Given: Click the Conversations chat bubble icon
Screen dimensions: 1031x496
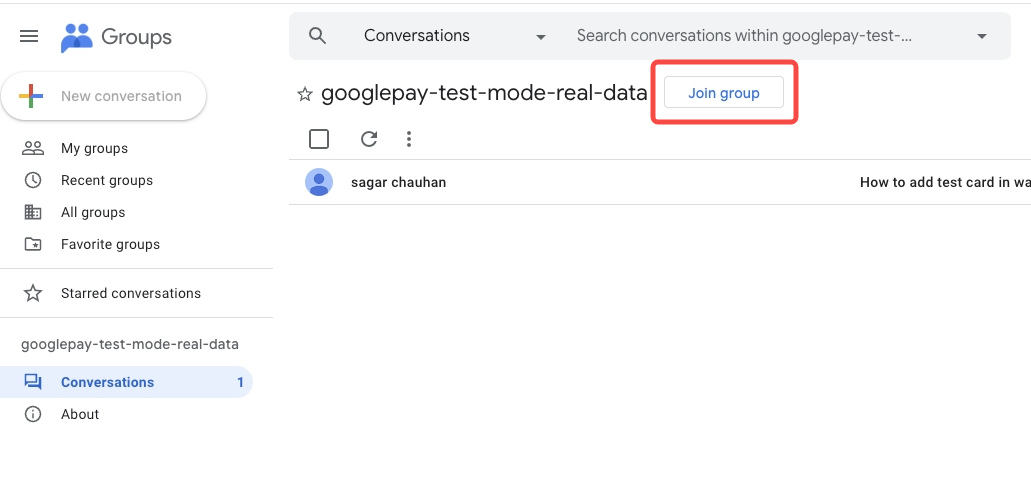Looking at the screenshot, I should (x=33, y=382).
